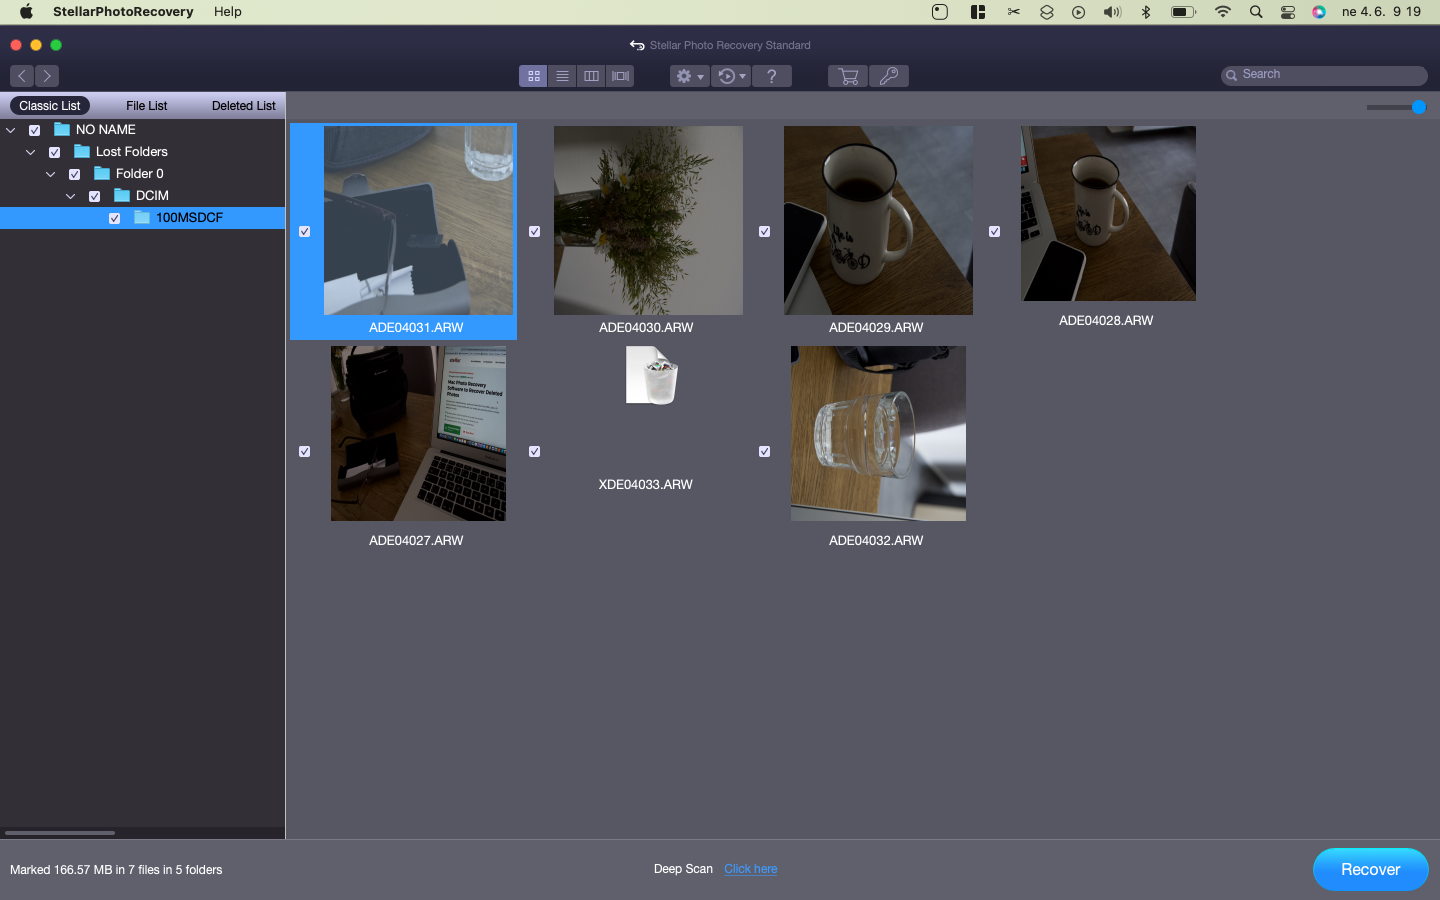Image resolution: width=1440 pixels, height=900 pixels.
Task: Open the File List tab
Action: 147,106
